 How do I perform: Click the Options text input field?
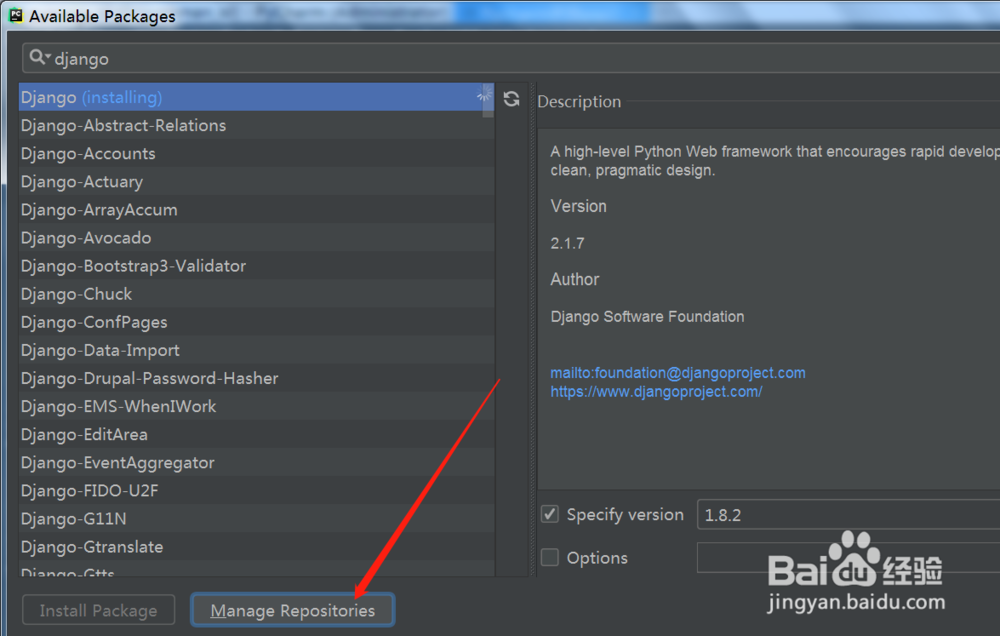pos(848,558)
